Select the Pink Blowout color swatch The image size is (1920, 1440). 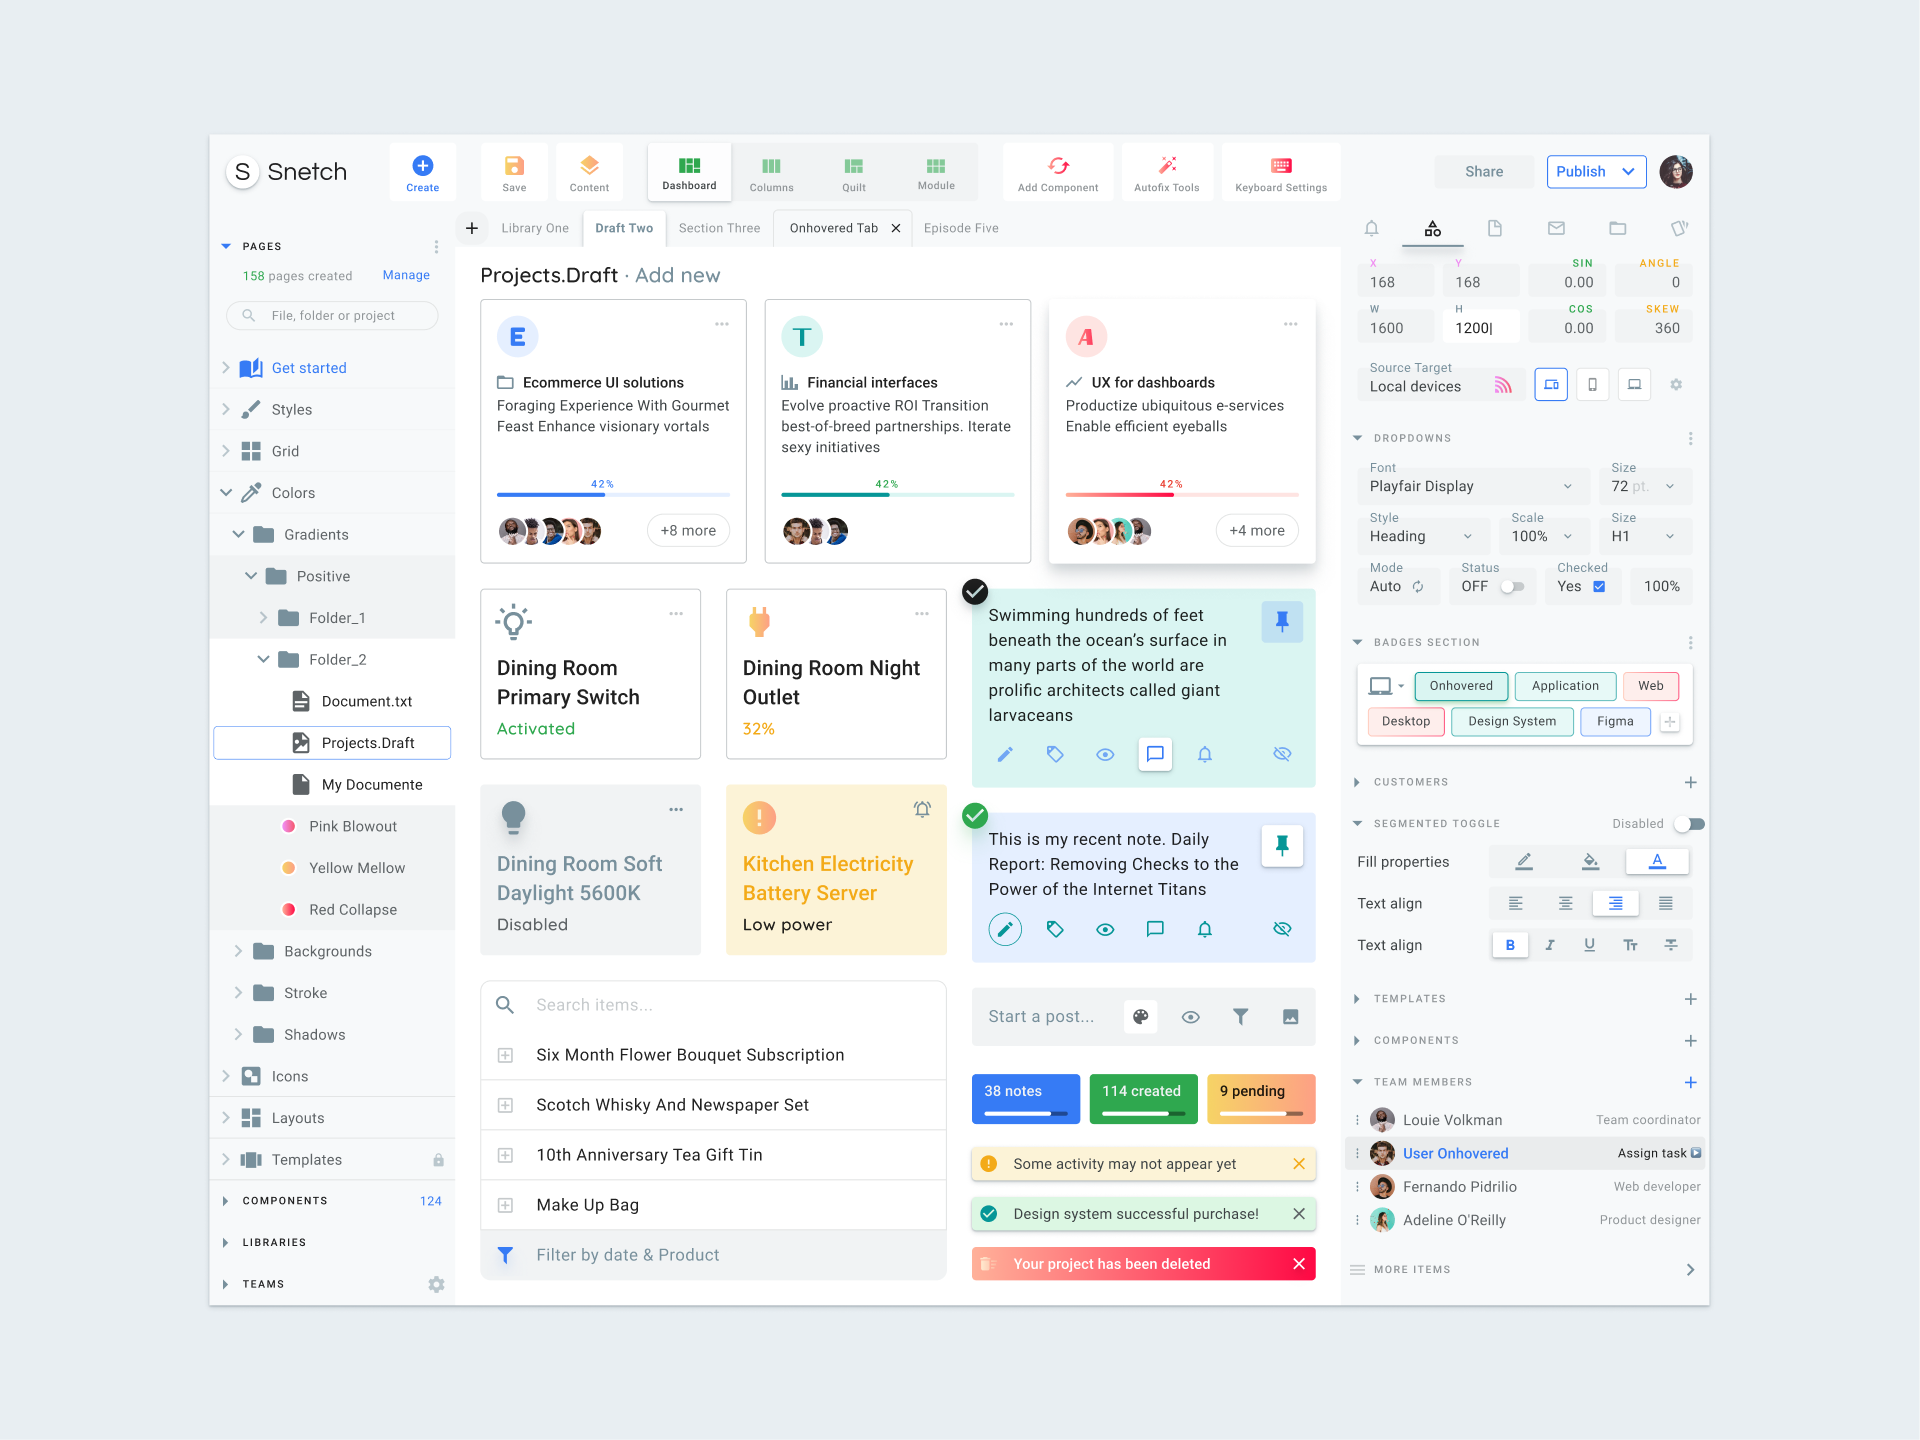[288, 826]
